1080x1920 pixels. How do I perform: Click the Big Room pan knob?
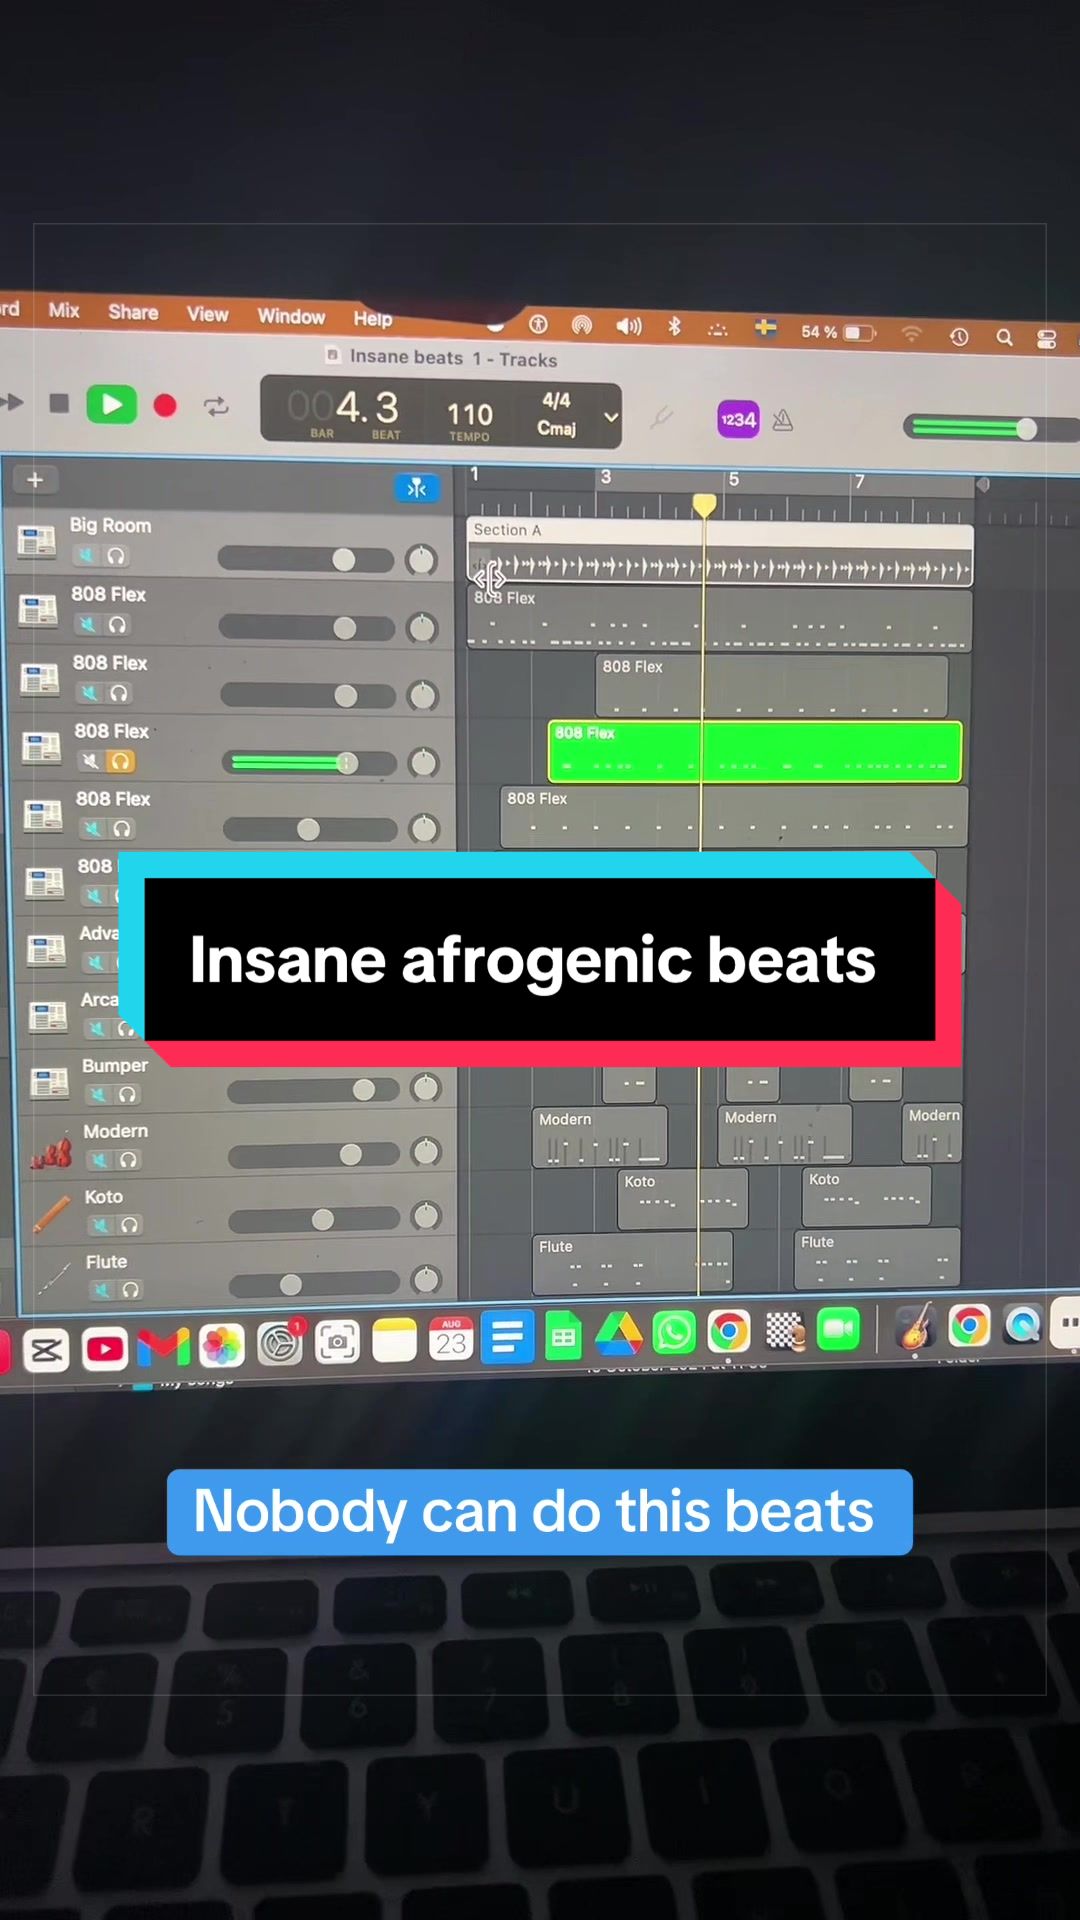pyautogui.click(x=421, y=560)
